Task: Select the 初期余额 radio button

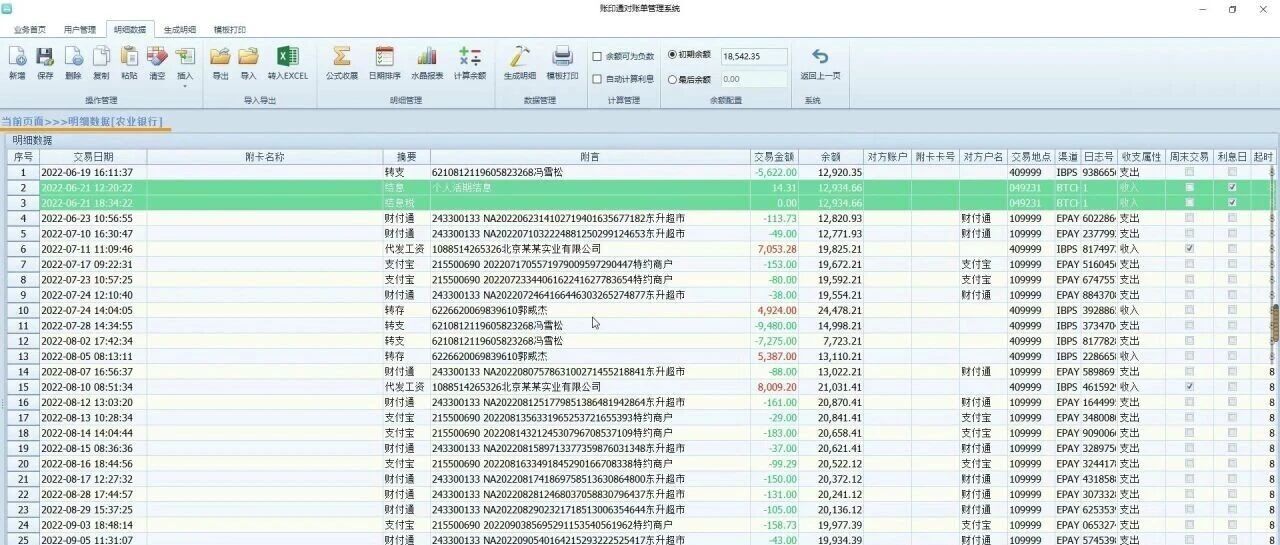Action: (x=672, y=55)
